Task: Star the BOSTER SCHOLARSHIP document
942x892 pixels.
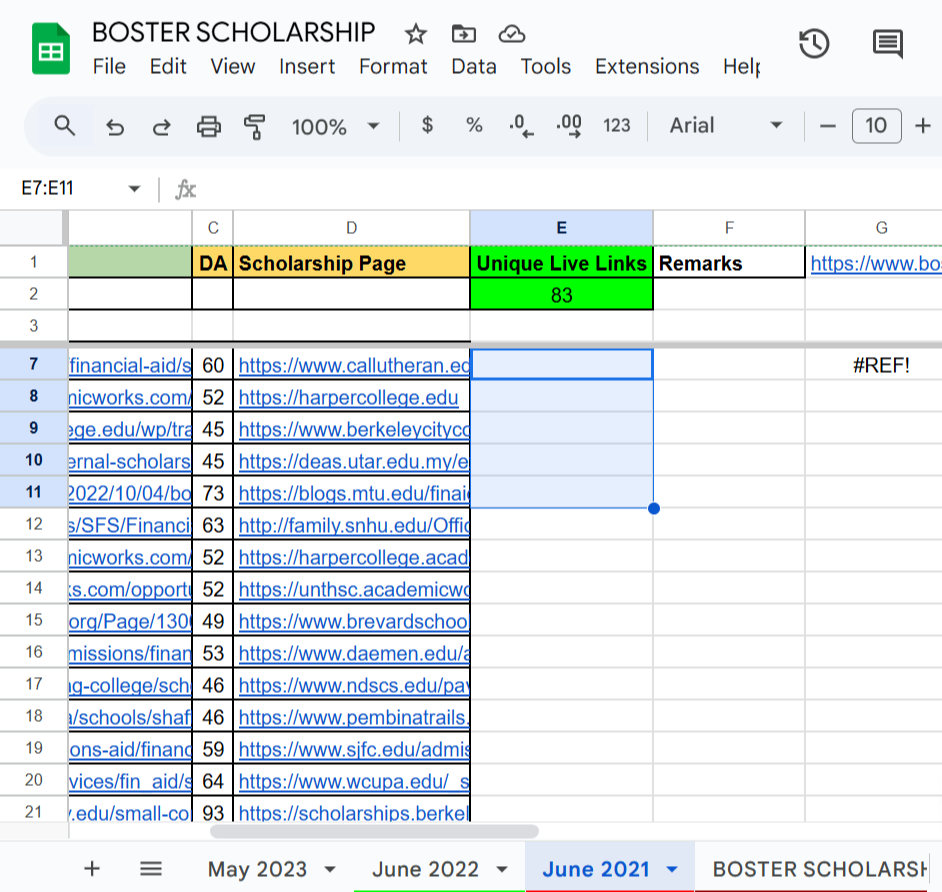Action: 415,34
